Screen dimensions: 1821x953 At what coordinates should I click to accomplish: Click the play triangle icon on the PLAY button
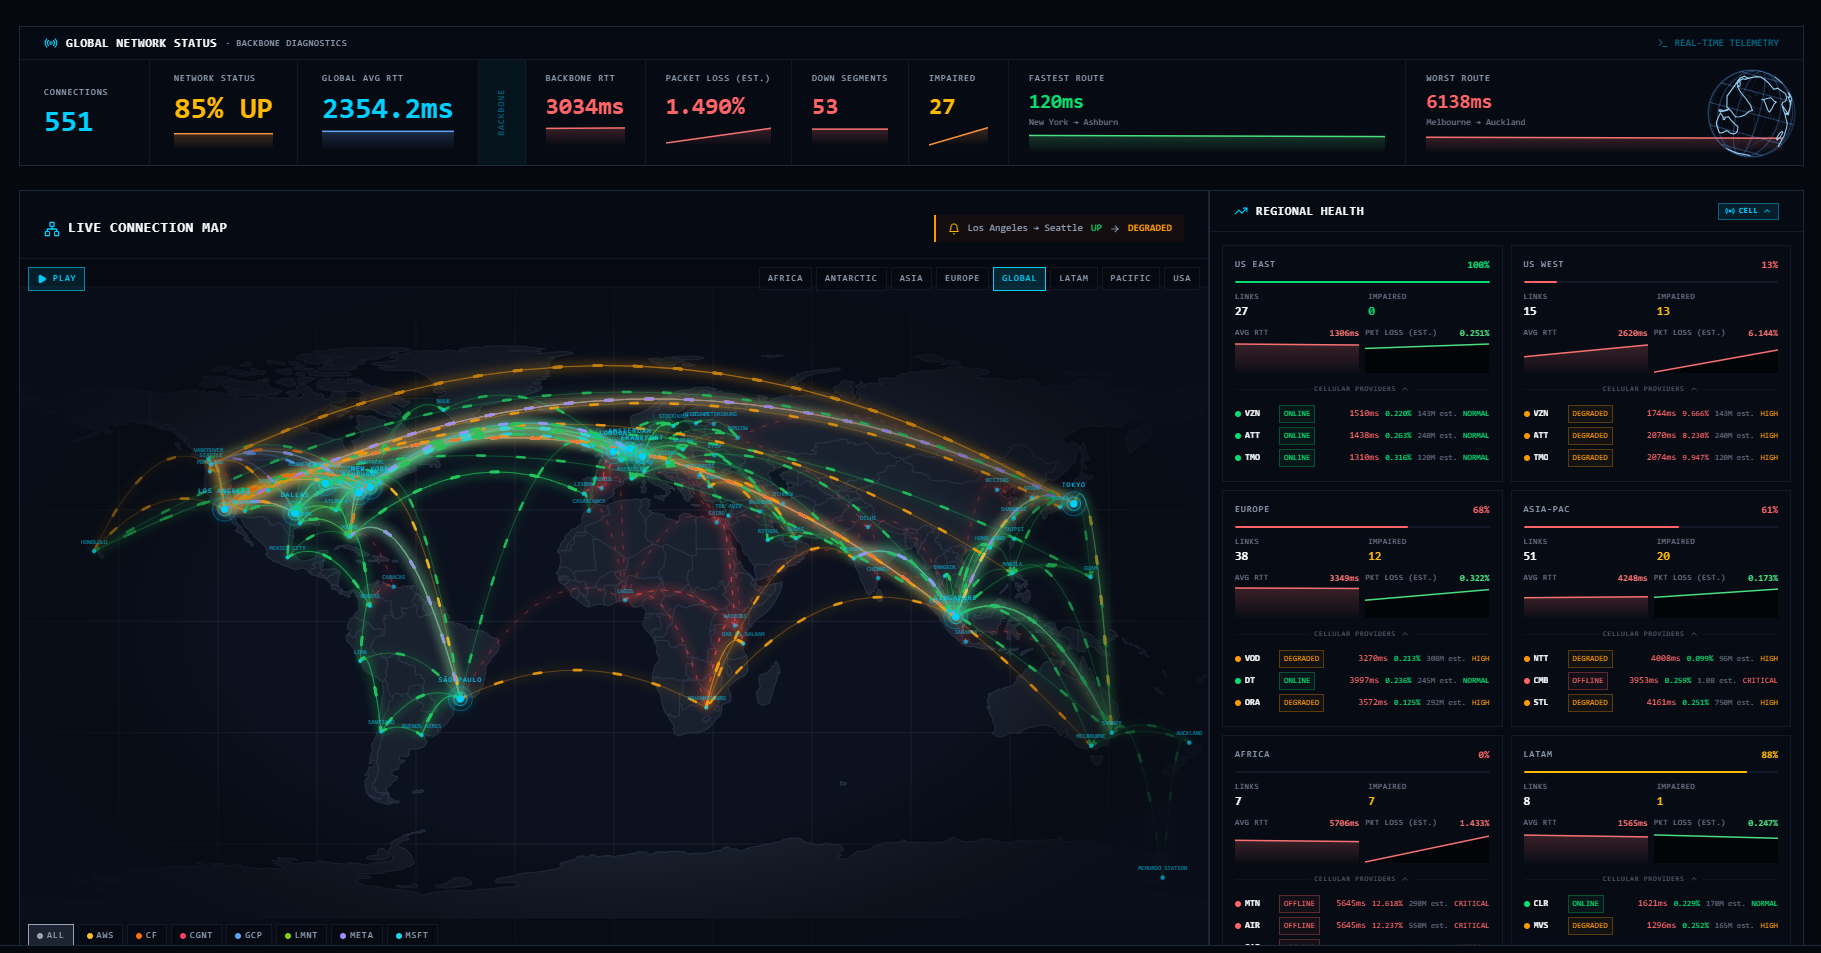pyautogui.click(x=41, y=279)
